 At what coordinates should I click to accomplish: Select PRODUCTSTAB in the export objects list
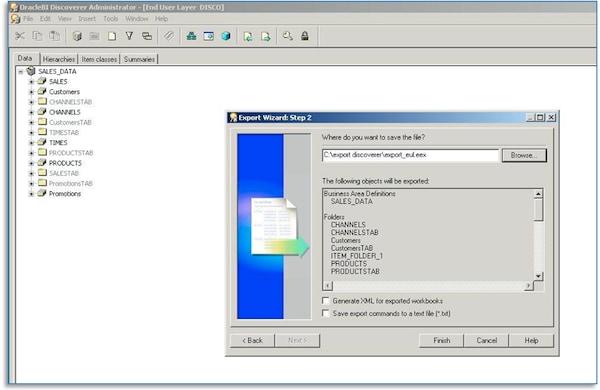355,271
